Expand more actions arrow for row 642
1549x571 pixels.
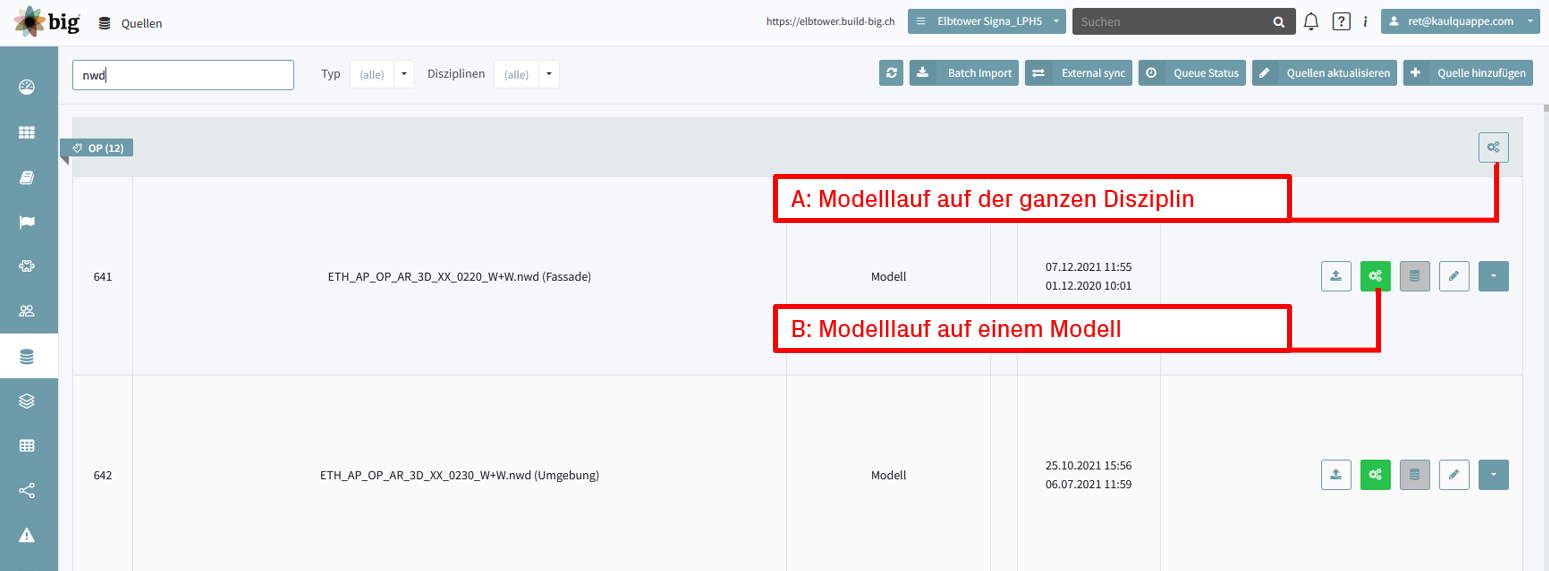click(x=1493, y=475)
